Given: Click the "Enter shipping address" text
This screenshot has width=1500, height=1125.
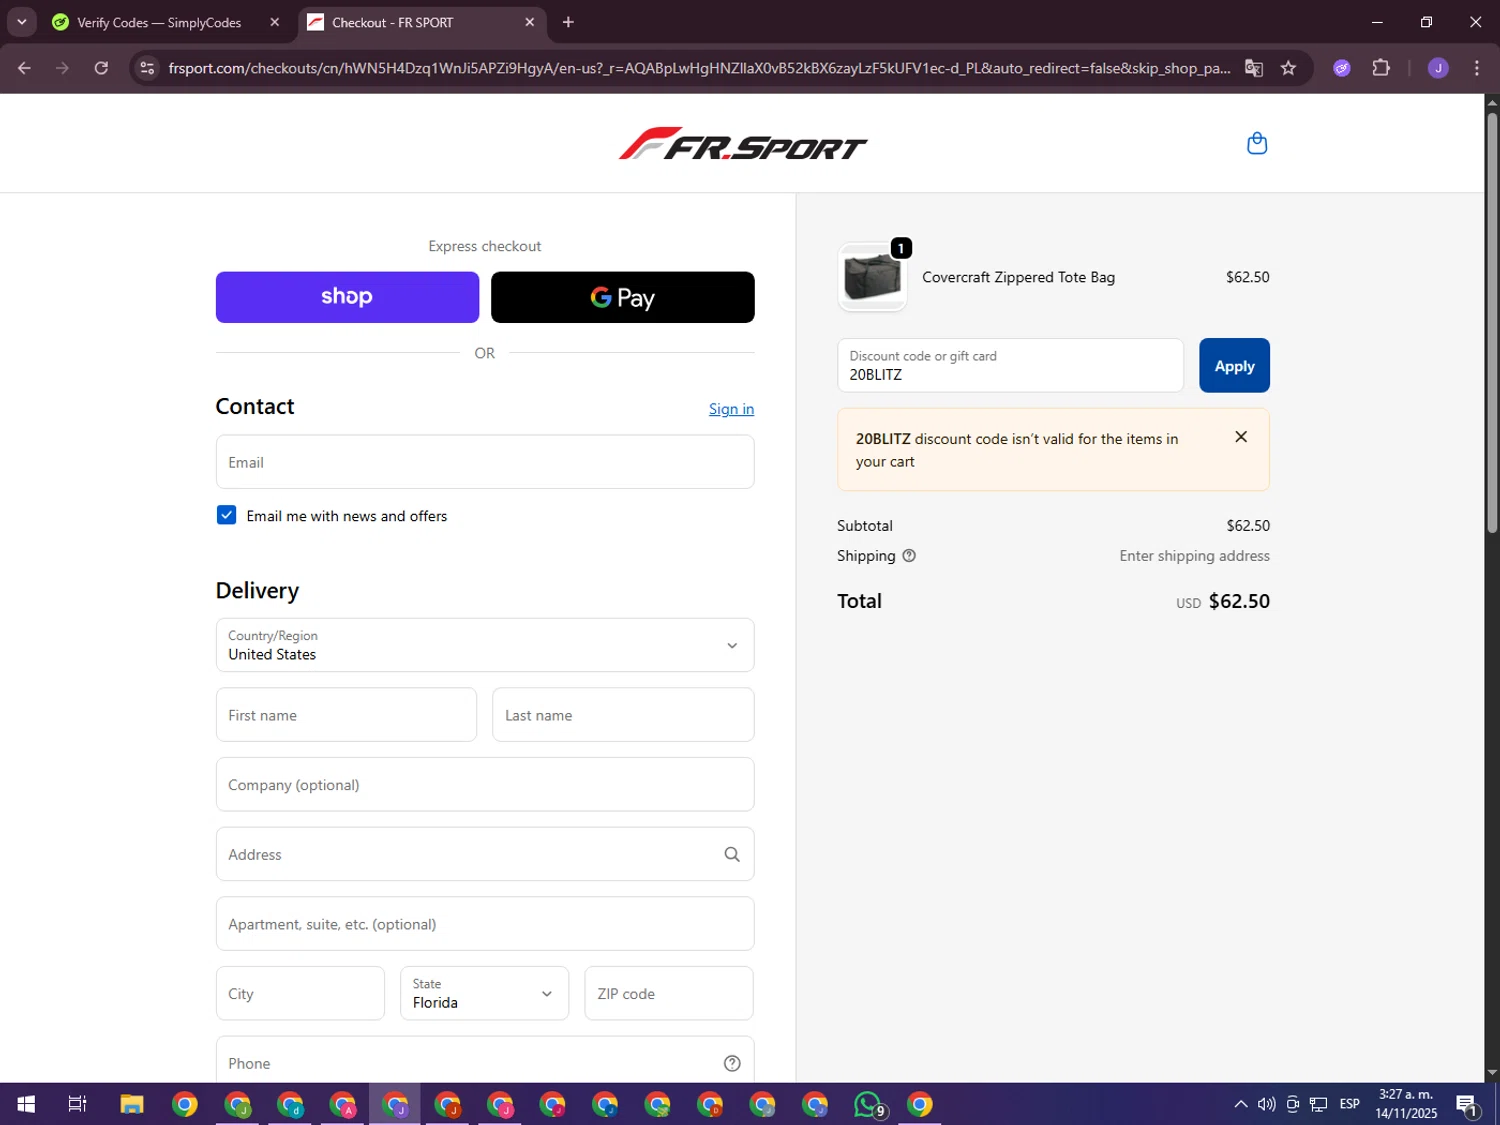Looking at the screenshot, I should (x=1194, y=556).
